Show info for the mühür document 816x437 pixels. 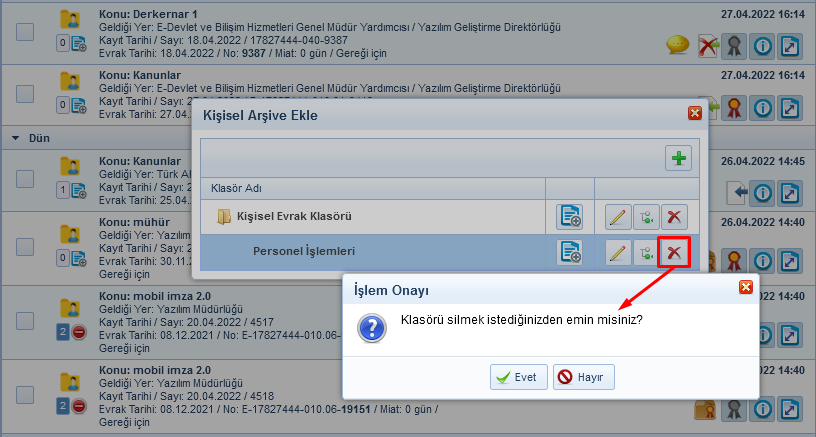[762, 261]
